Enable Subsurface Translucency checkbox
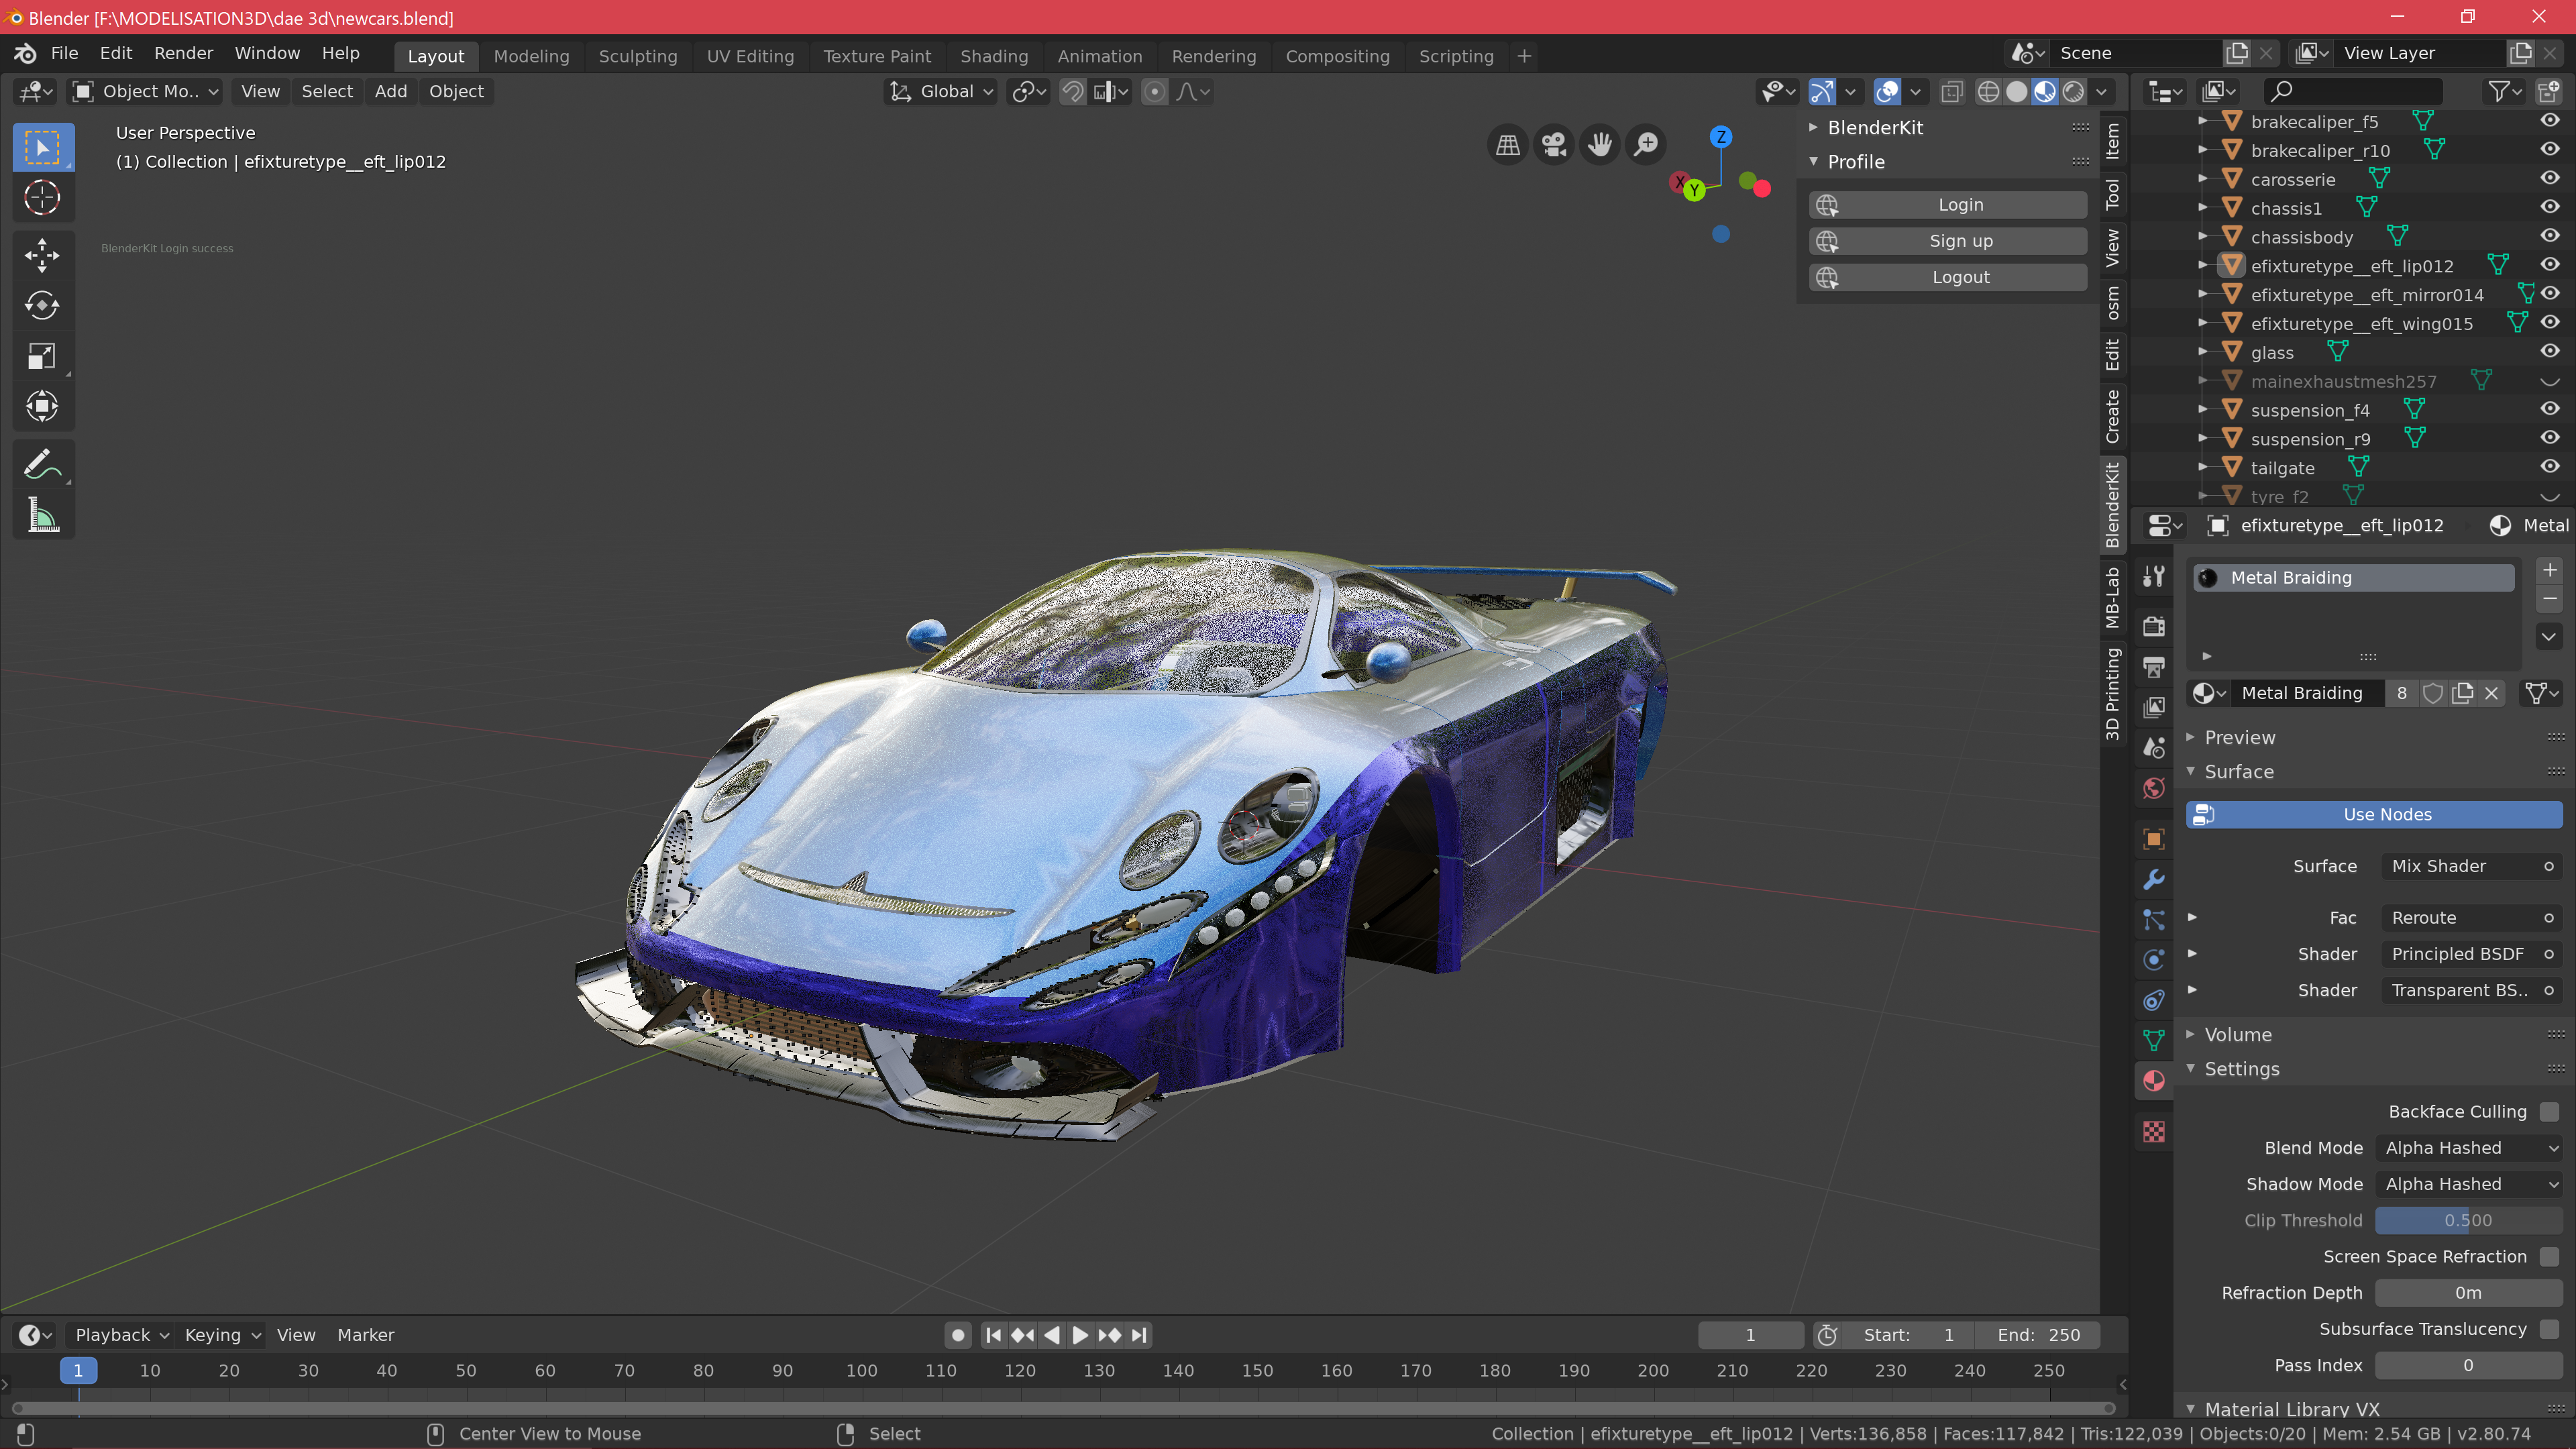 coord(2549,1329)
